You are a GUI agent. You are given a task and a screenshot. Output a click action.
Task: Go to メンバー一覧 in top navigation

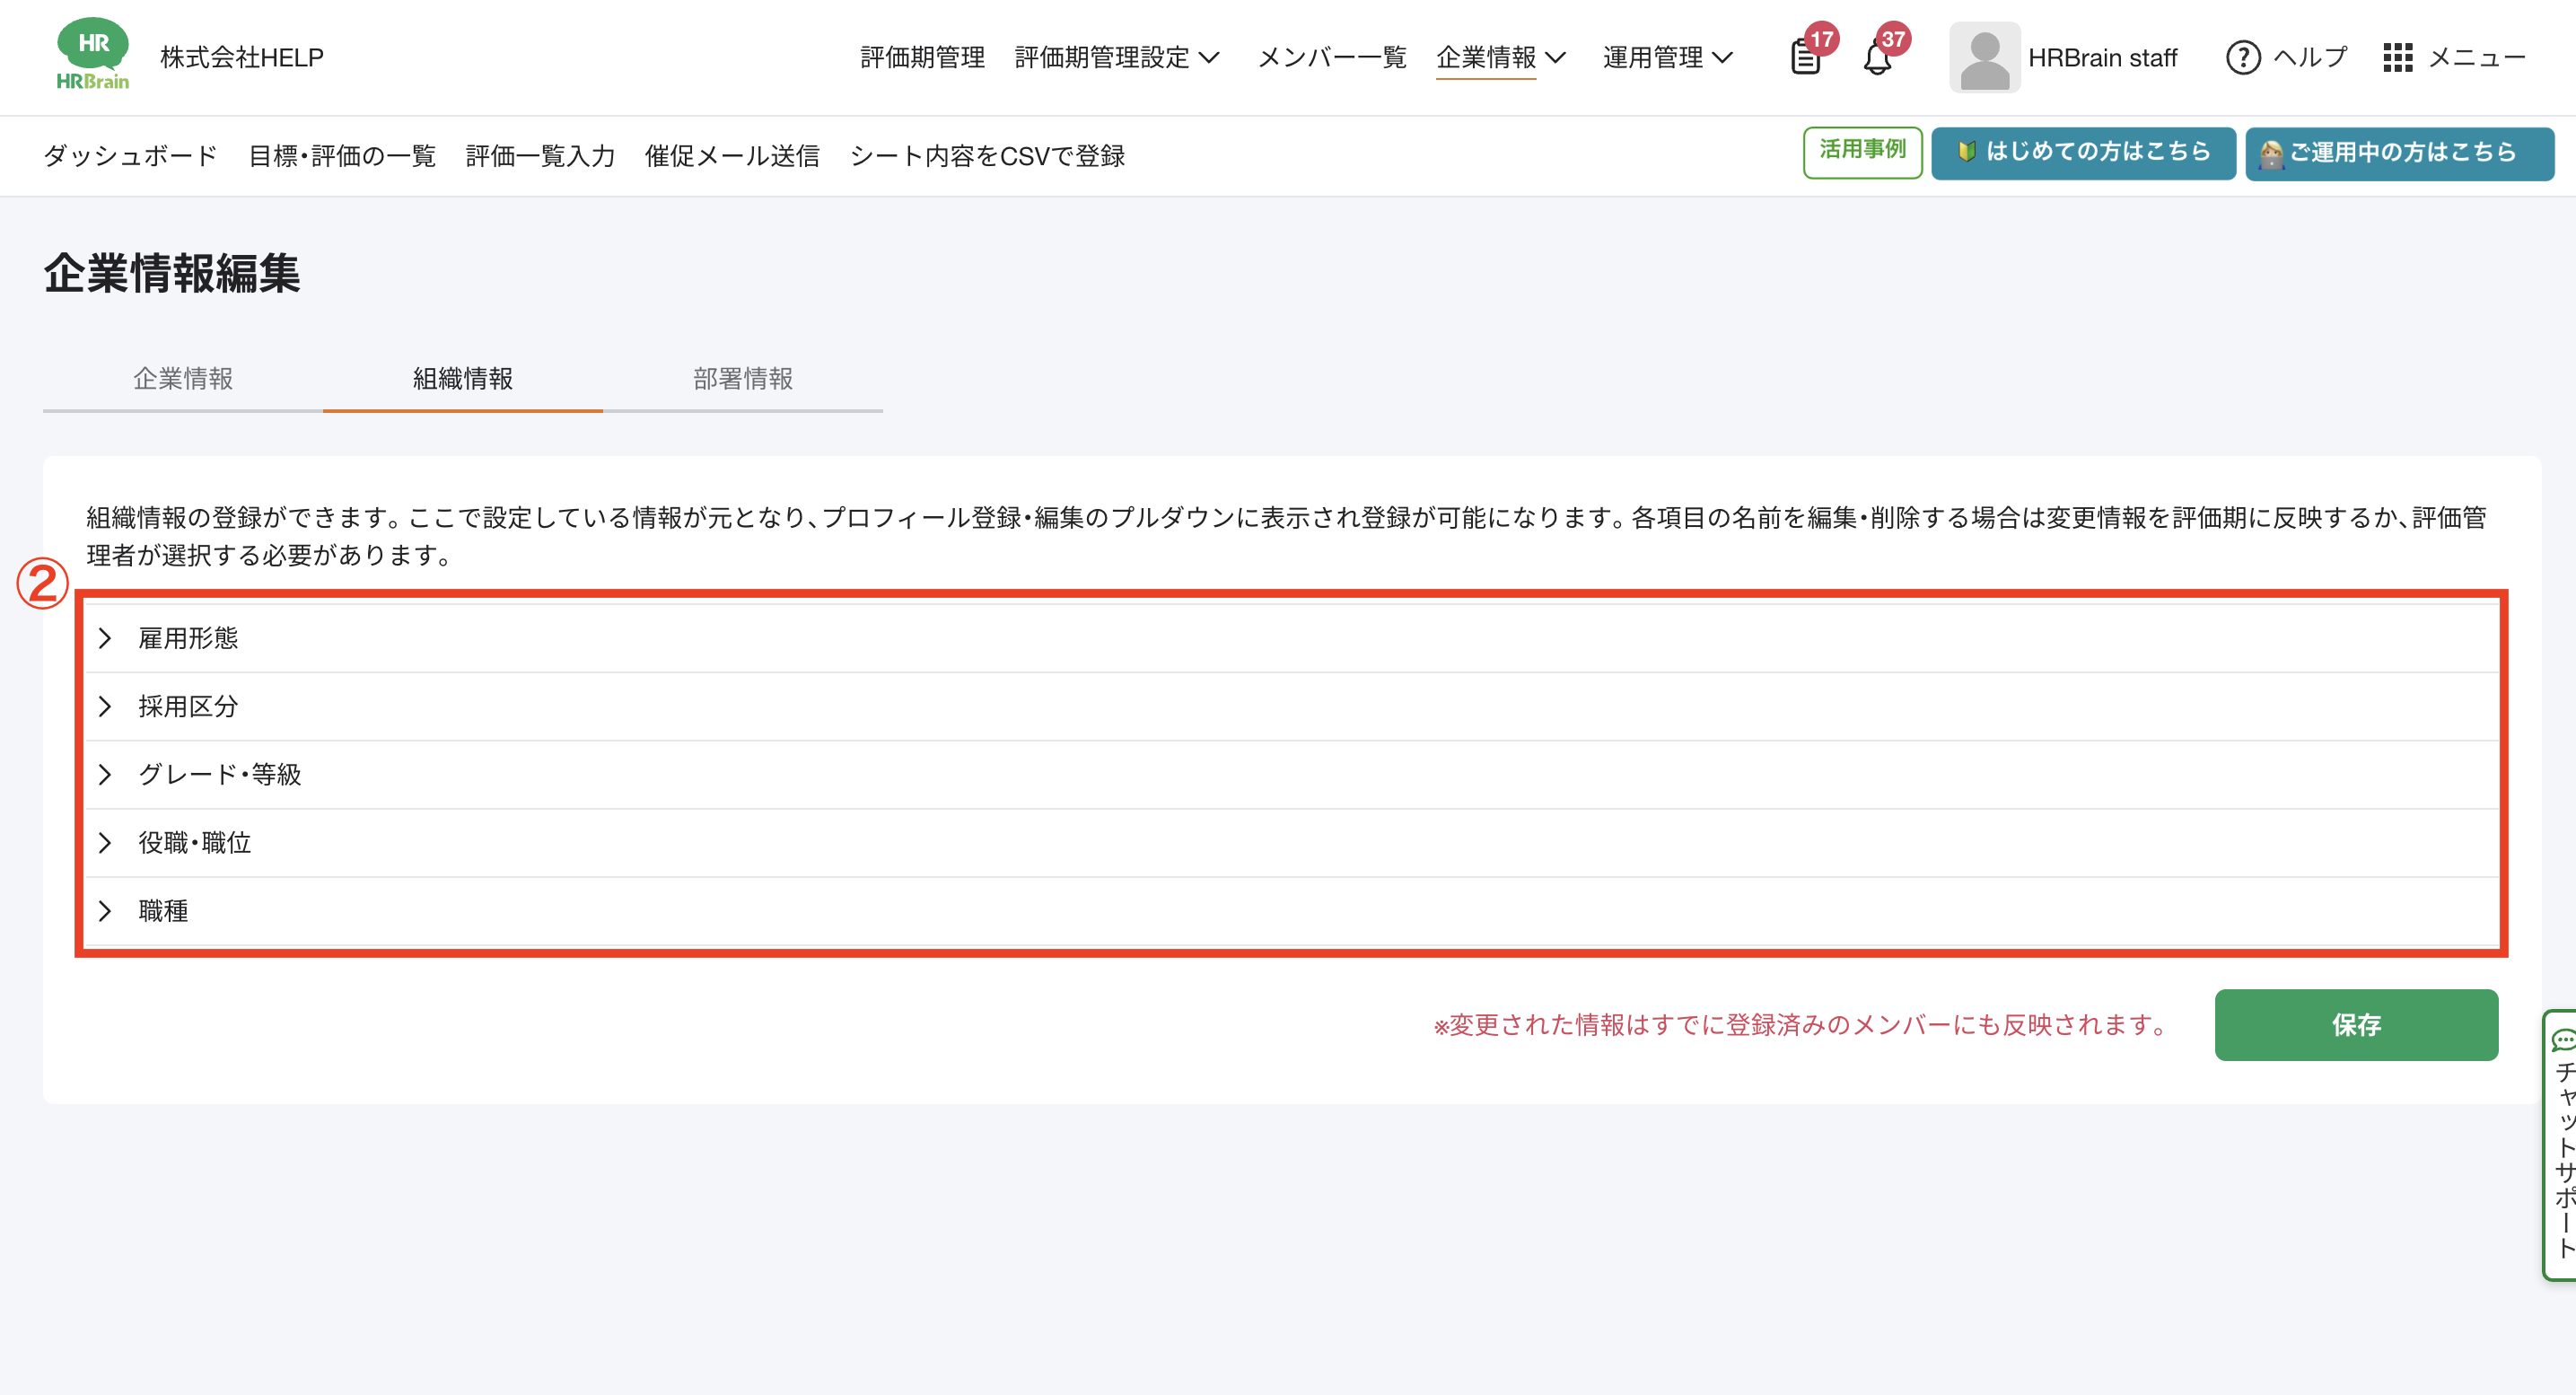pyautogui.click(x=1331, y=58)
